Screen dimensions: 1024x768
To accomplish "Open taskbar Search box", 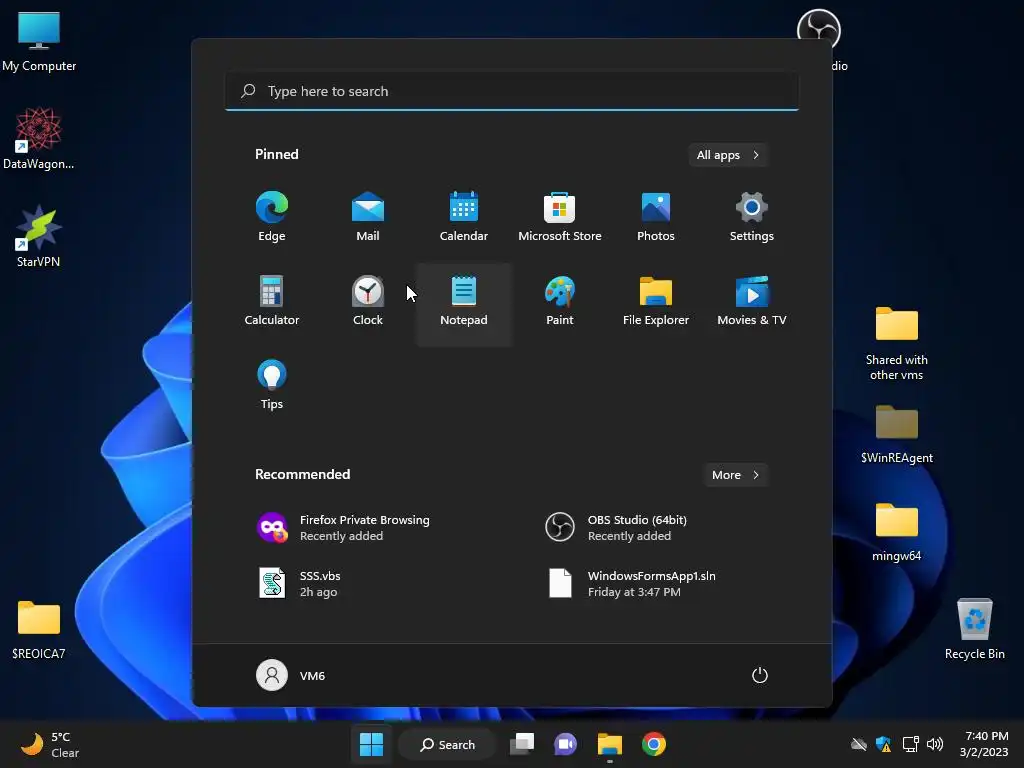I will (x=447, y=744).
